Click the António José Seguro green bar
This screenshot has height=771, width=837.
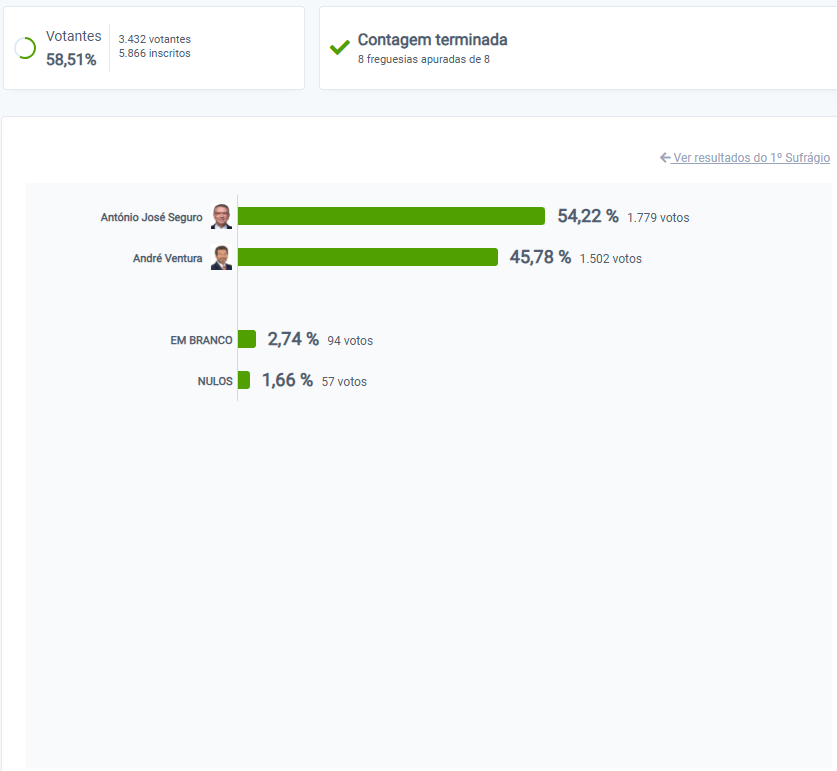click(391, 216)
